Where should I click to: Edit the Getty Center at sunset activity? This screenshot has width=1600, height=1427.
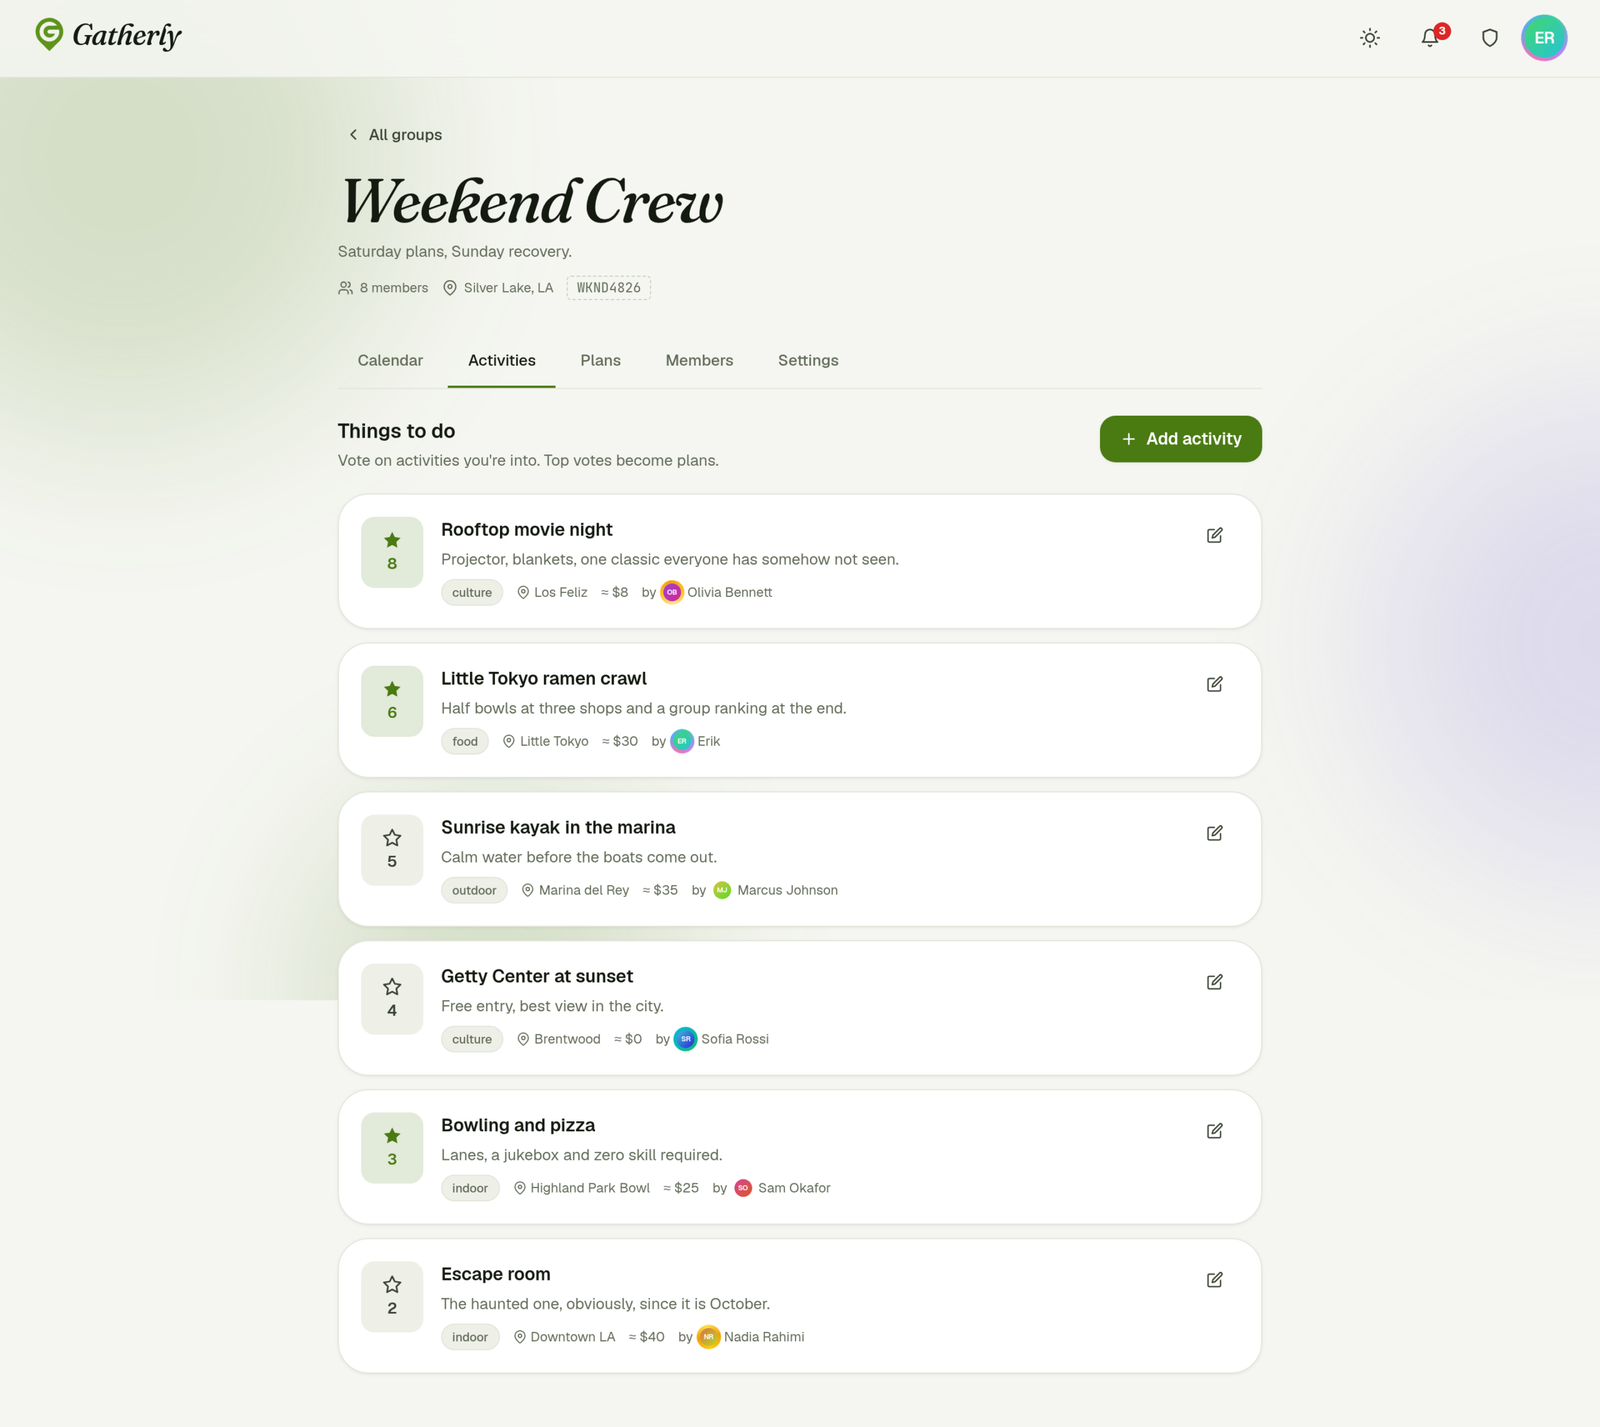(1214, 982)
